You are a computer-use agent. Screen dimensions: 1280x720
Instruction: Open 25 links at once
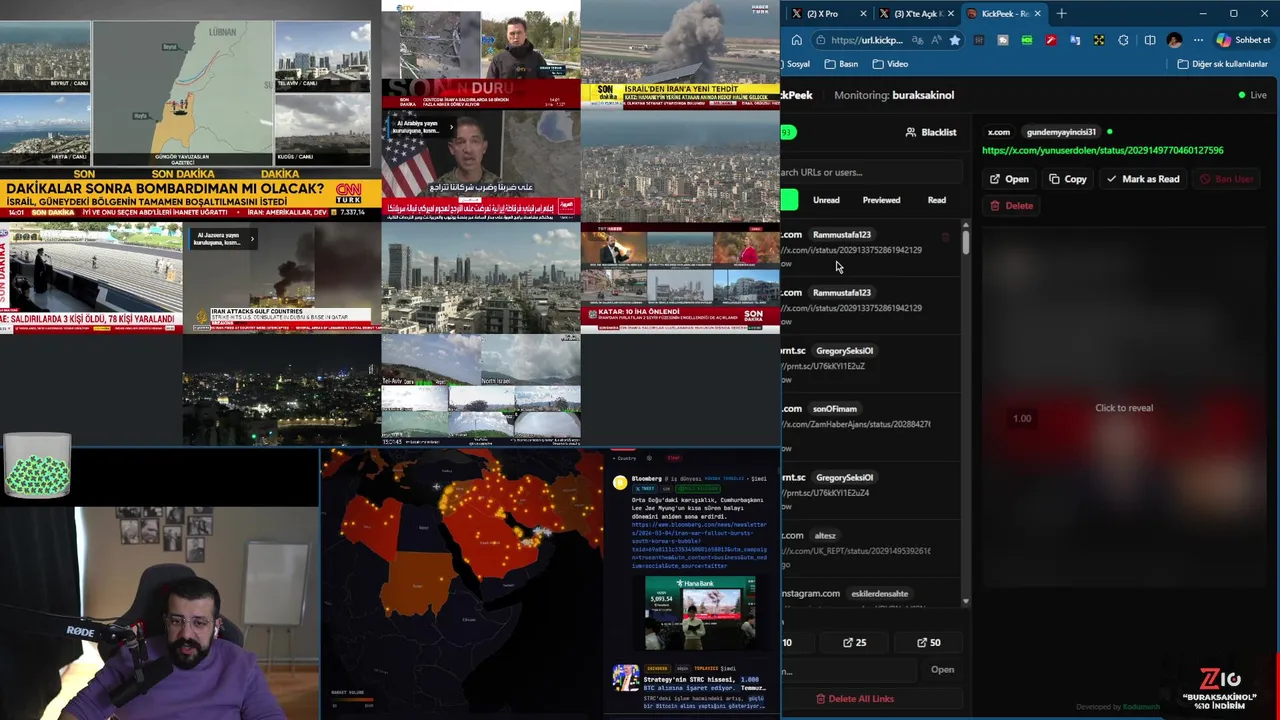tap(854, 642)
